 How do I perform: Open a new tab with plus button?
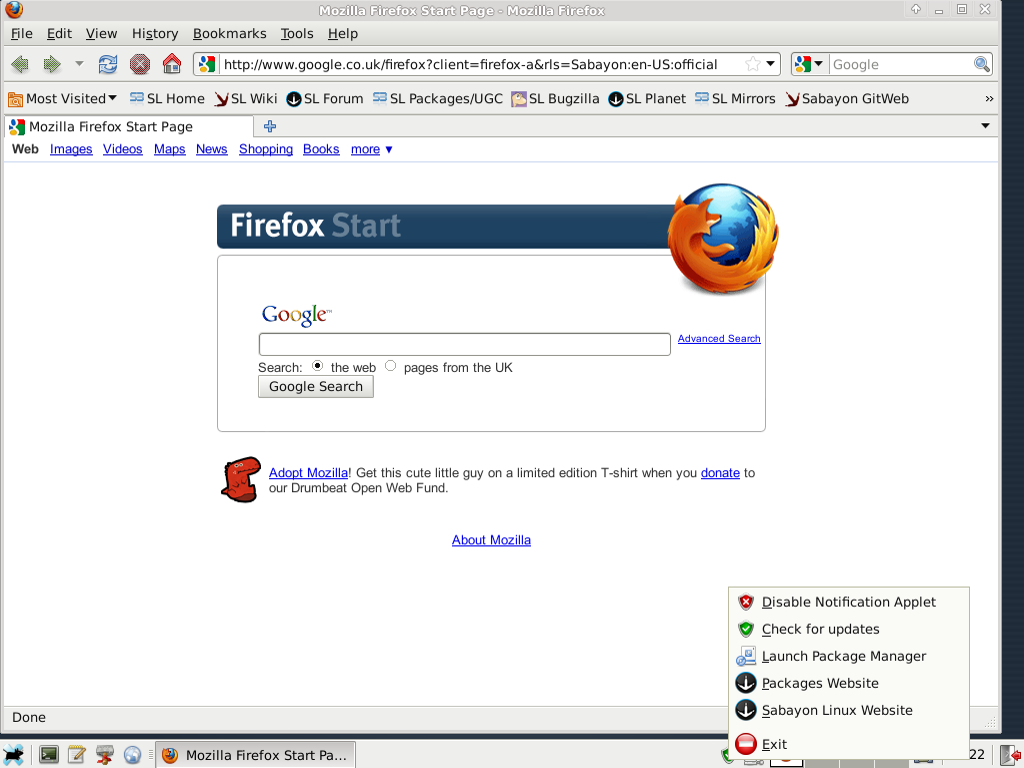270,126
